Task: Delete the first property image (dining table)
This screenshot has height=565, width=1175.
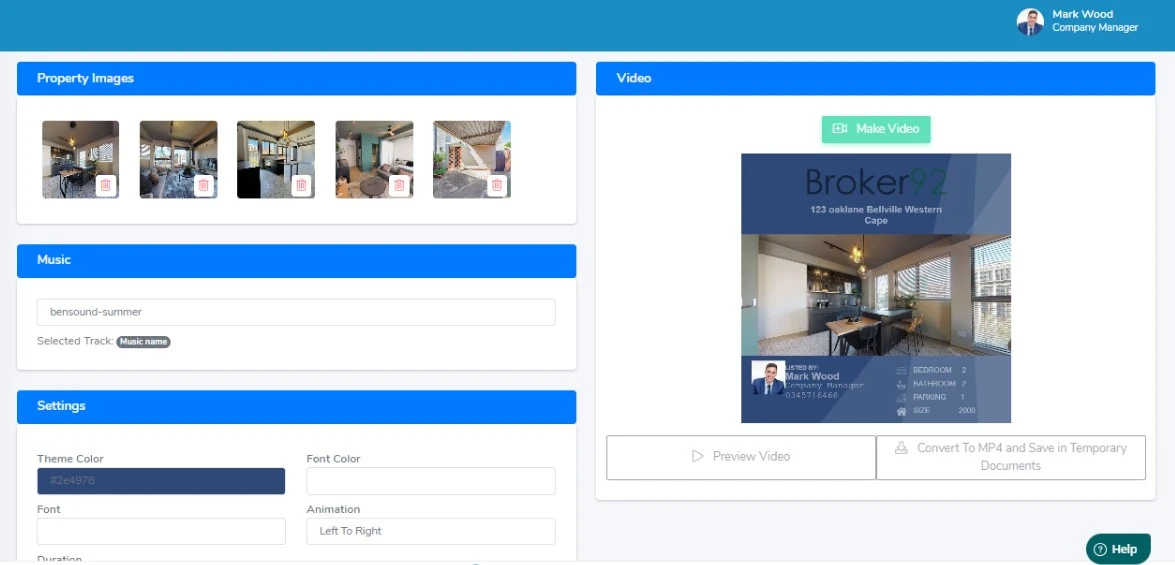Action: (106, 185)
